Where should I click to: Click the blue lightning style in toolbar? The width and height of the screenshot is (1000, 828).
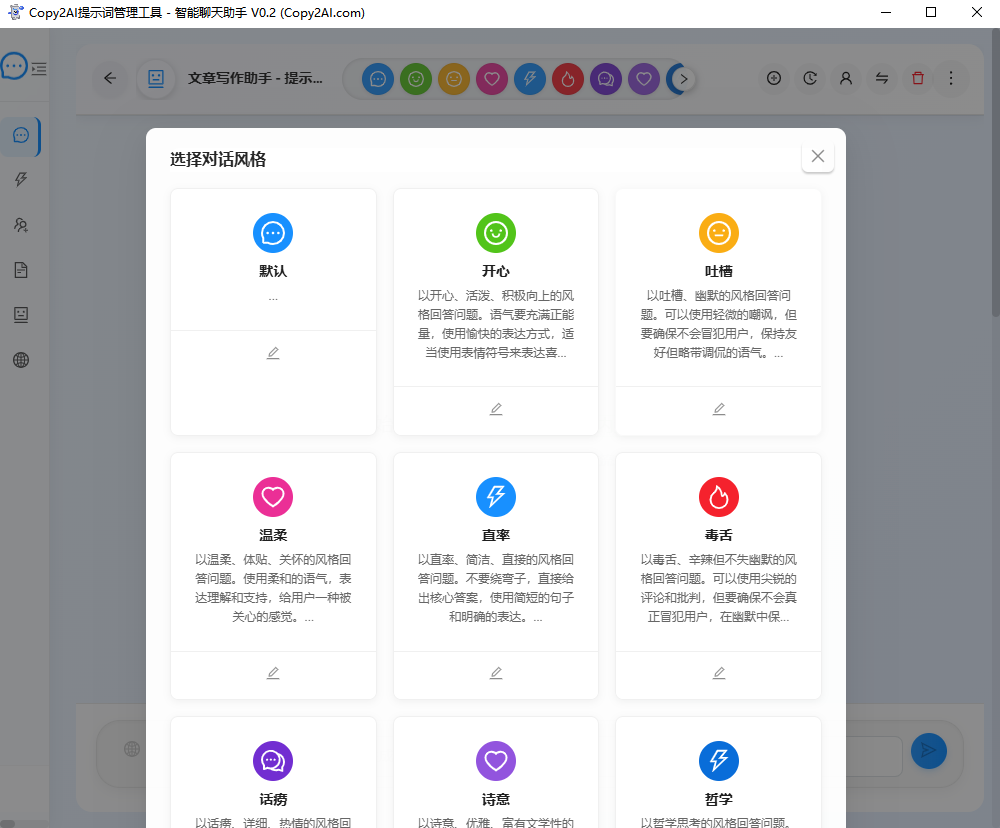(530, 79)
